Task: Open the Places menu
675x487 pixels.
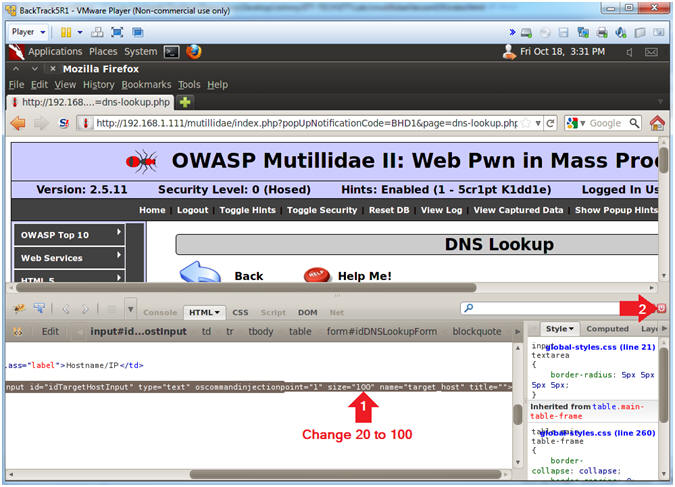Action: point(103,52)
